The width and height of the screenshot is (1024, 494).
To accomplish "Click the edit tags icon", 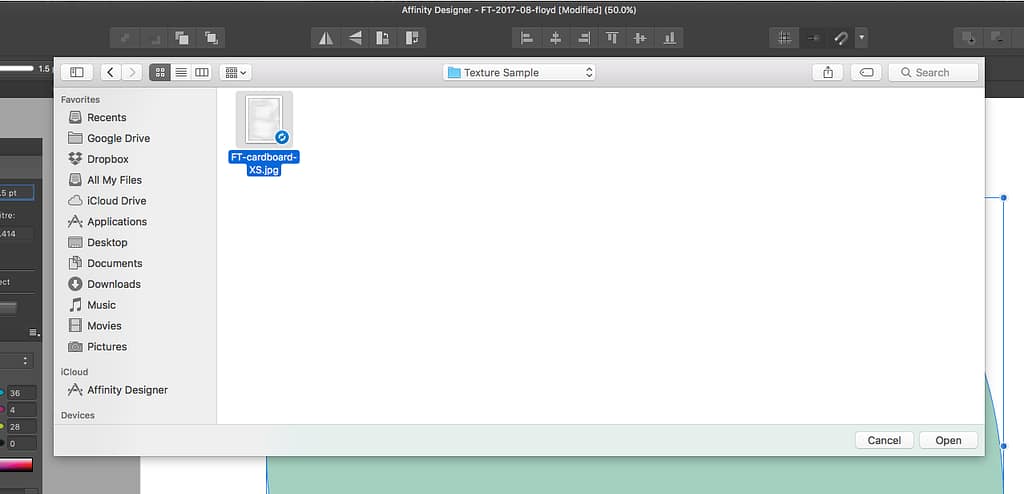I will point(867,73).
